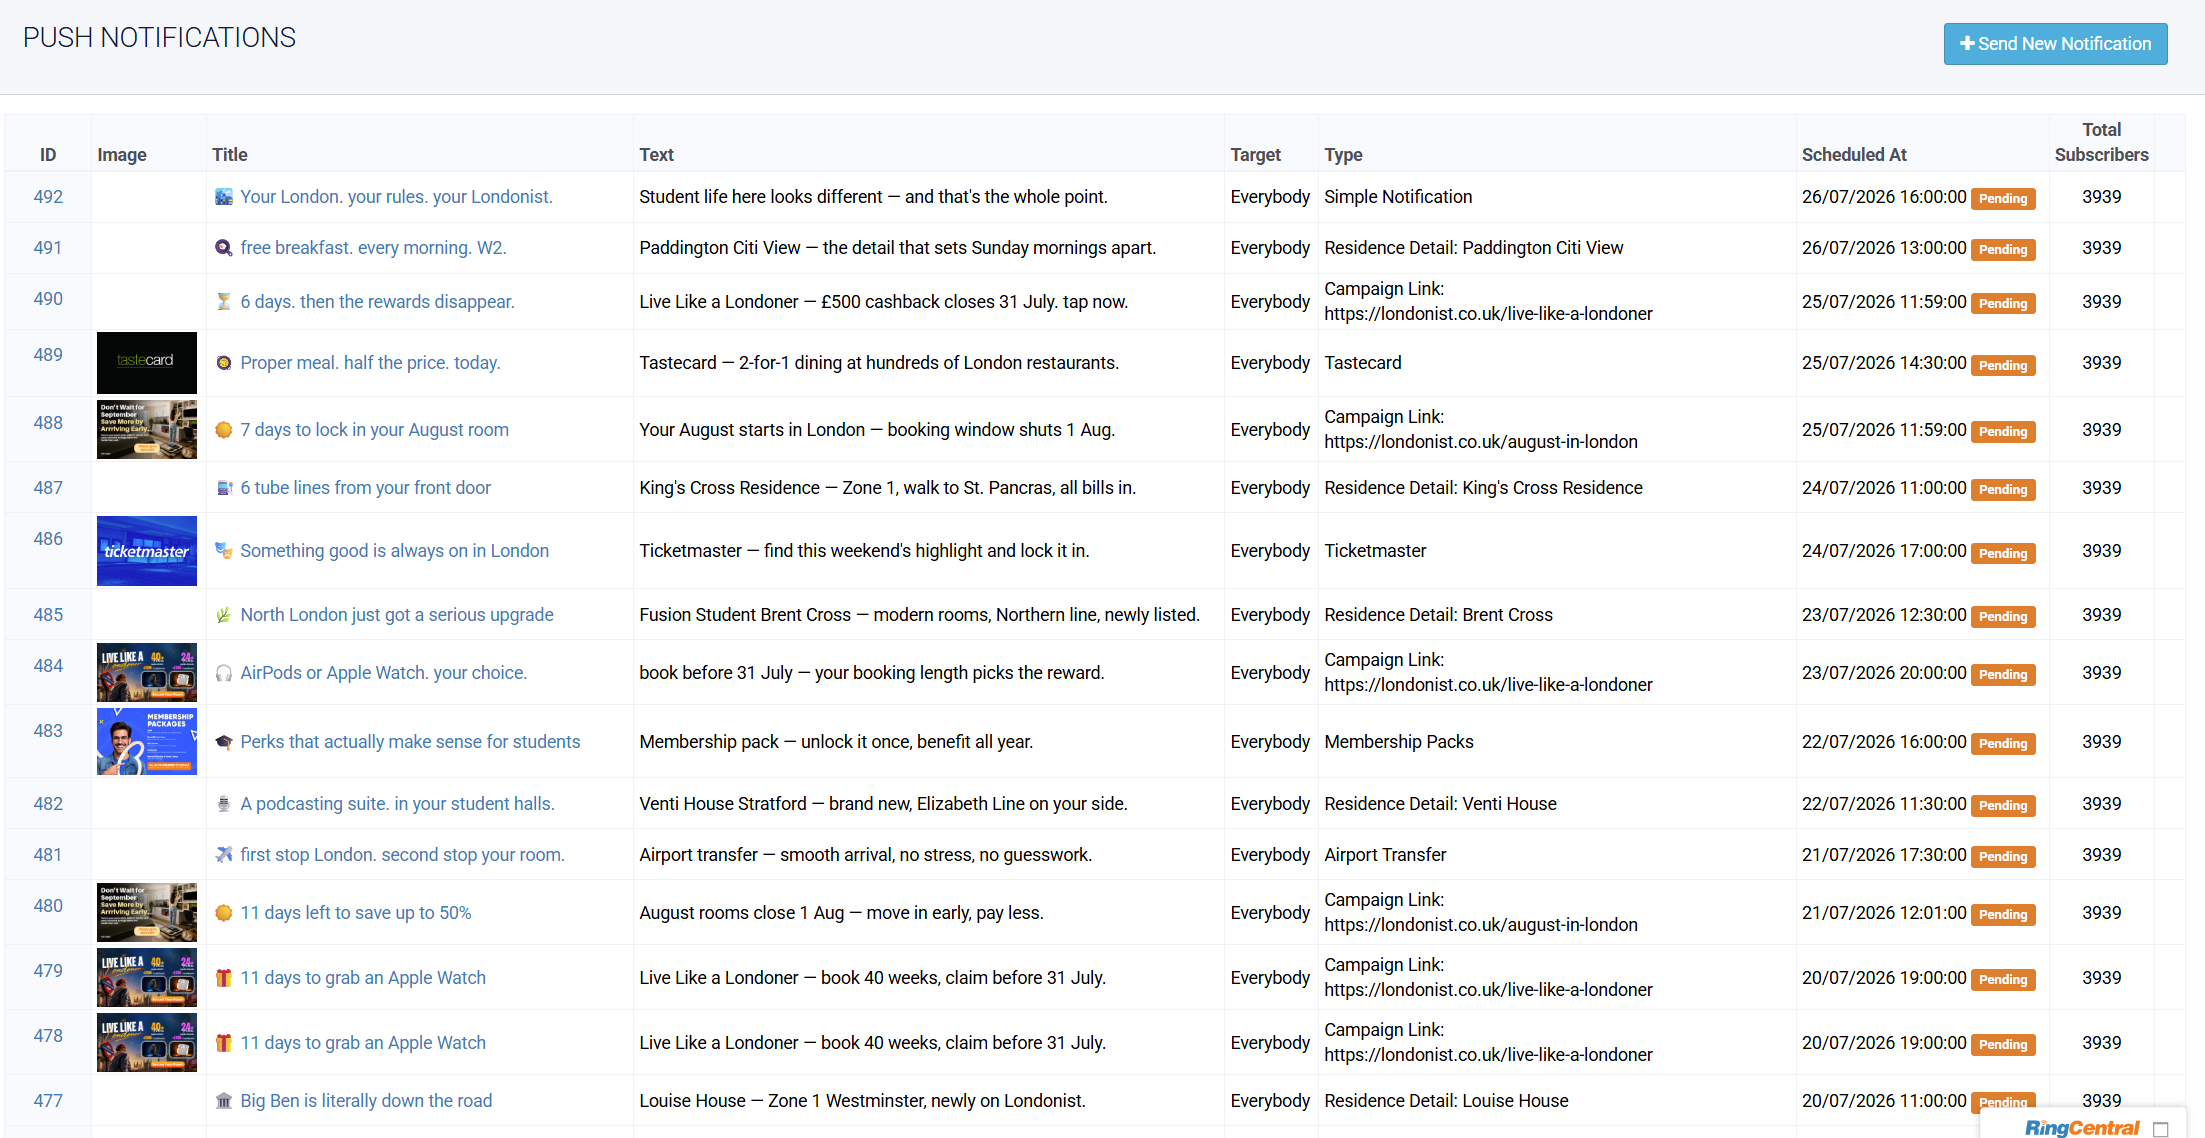Image resolution: width=2205 pixels, height=1138 pixels.
Task: Open 'Big Ben is literally down the road' link
Action: point(366,1101)
